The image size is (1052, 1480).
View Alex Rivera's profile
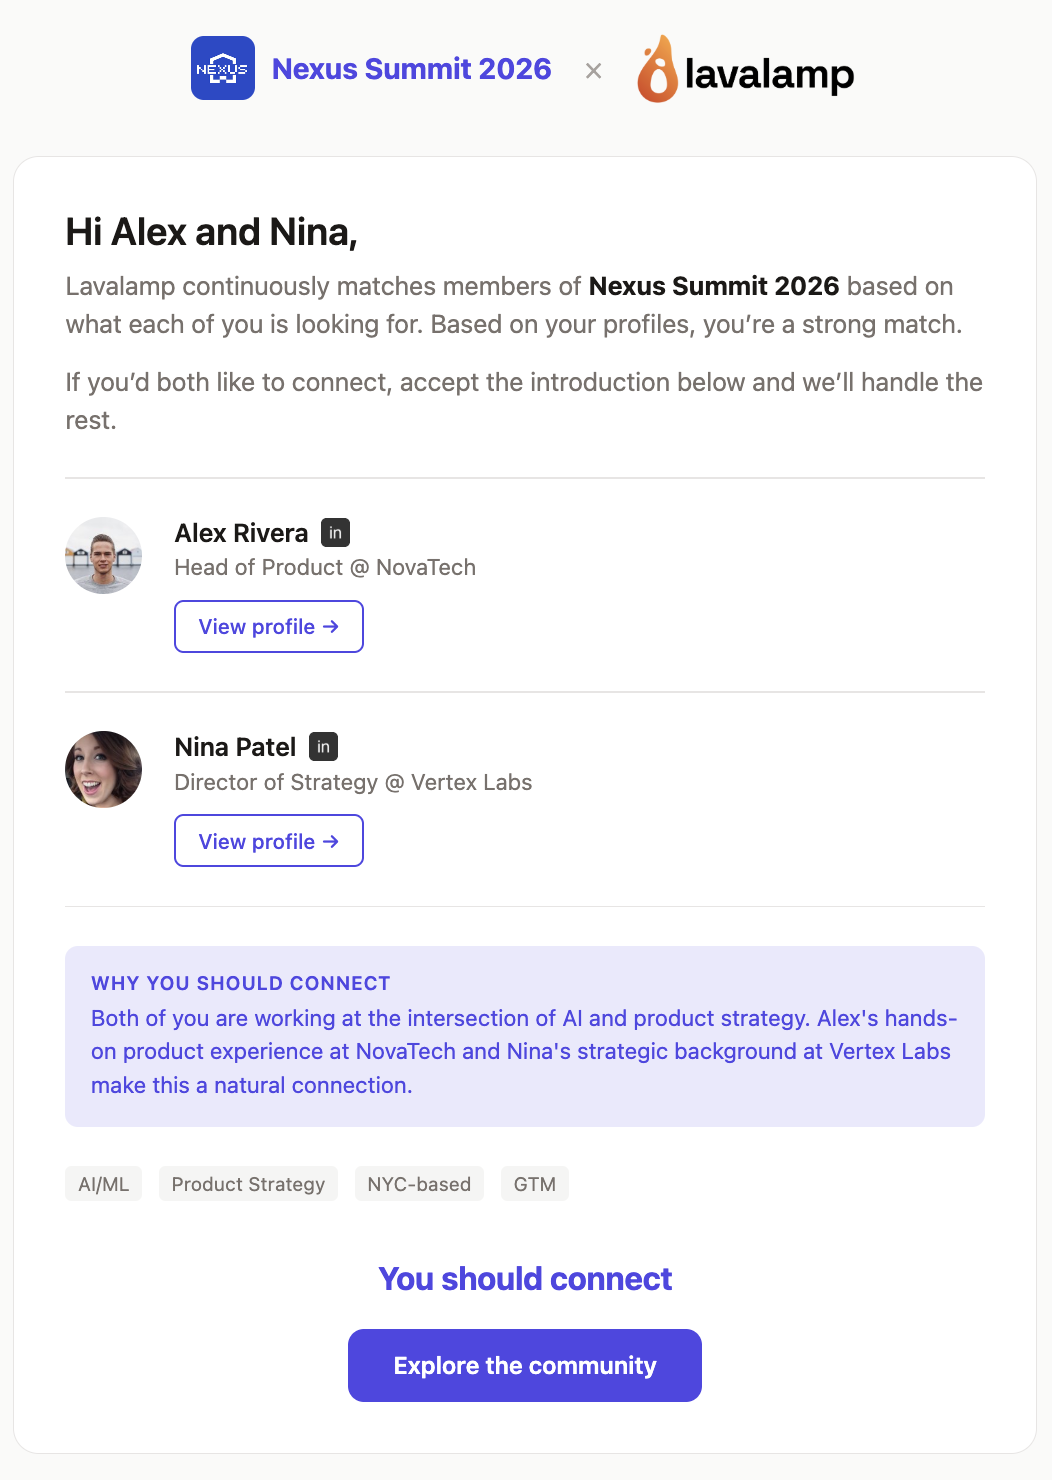[x=268, y=626]
